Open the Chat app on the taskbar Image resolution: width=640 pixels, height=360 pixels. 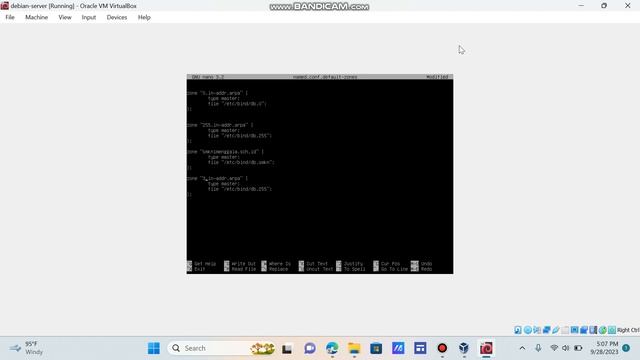coord(310,348)
